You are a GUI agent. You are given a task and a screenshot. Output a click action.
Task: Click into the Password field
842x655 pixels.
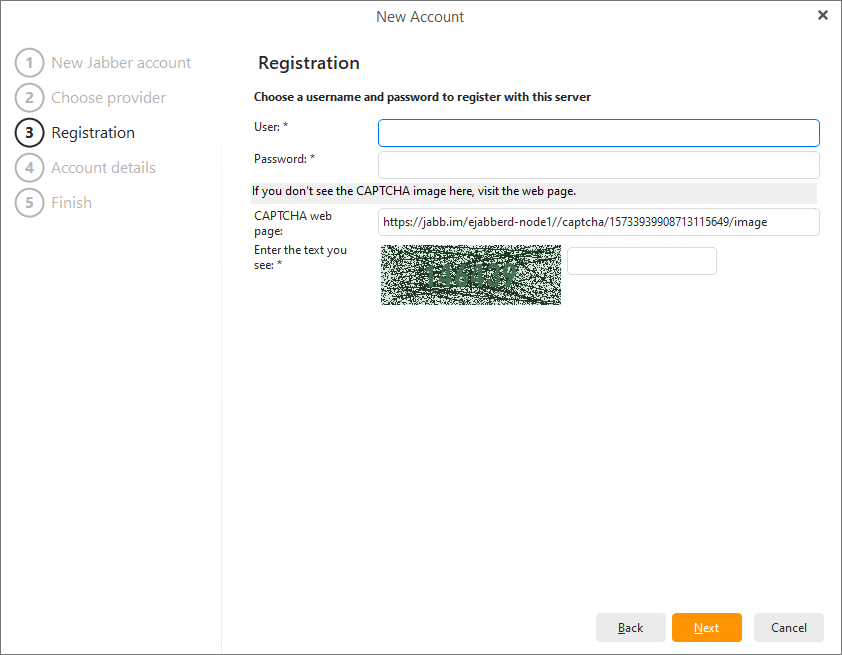pyautogui.click(x=598, y=165)
